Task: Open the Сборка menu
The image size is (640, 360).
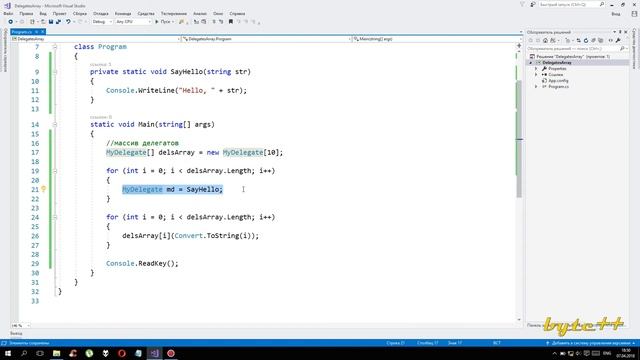Action: pyautogui.click(x=80, y=13)
